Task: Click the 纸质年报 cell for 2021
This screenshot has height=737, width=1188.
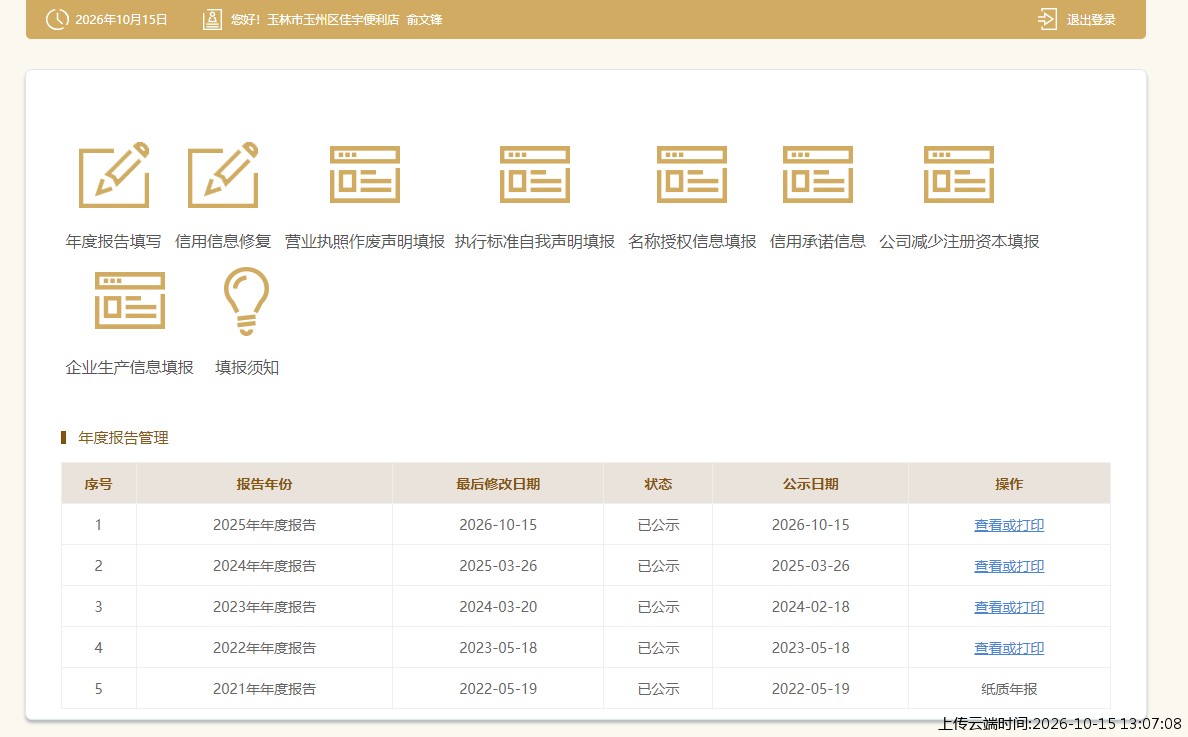Action: tap(1008, 689)
